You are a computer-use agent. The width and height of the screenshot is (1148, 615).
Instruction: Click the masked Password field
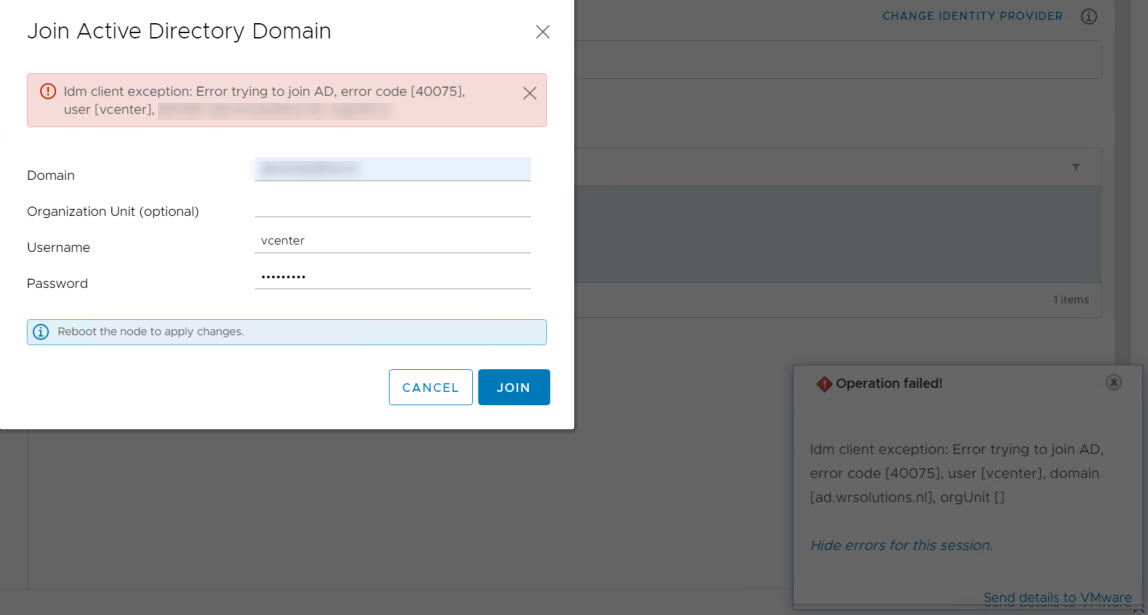click(x=392, y=276)
